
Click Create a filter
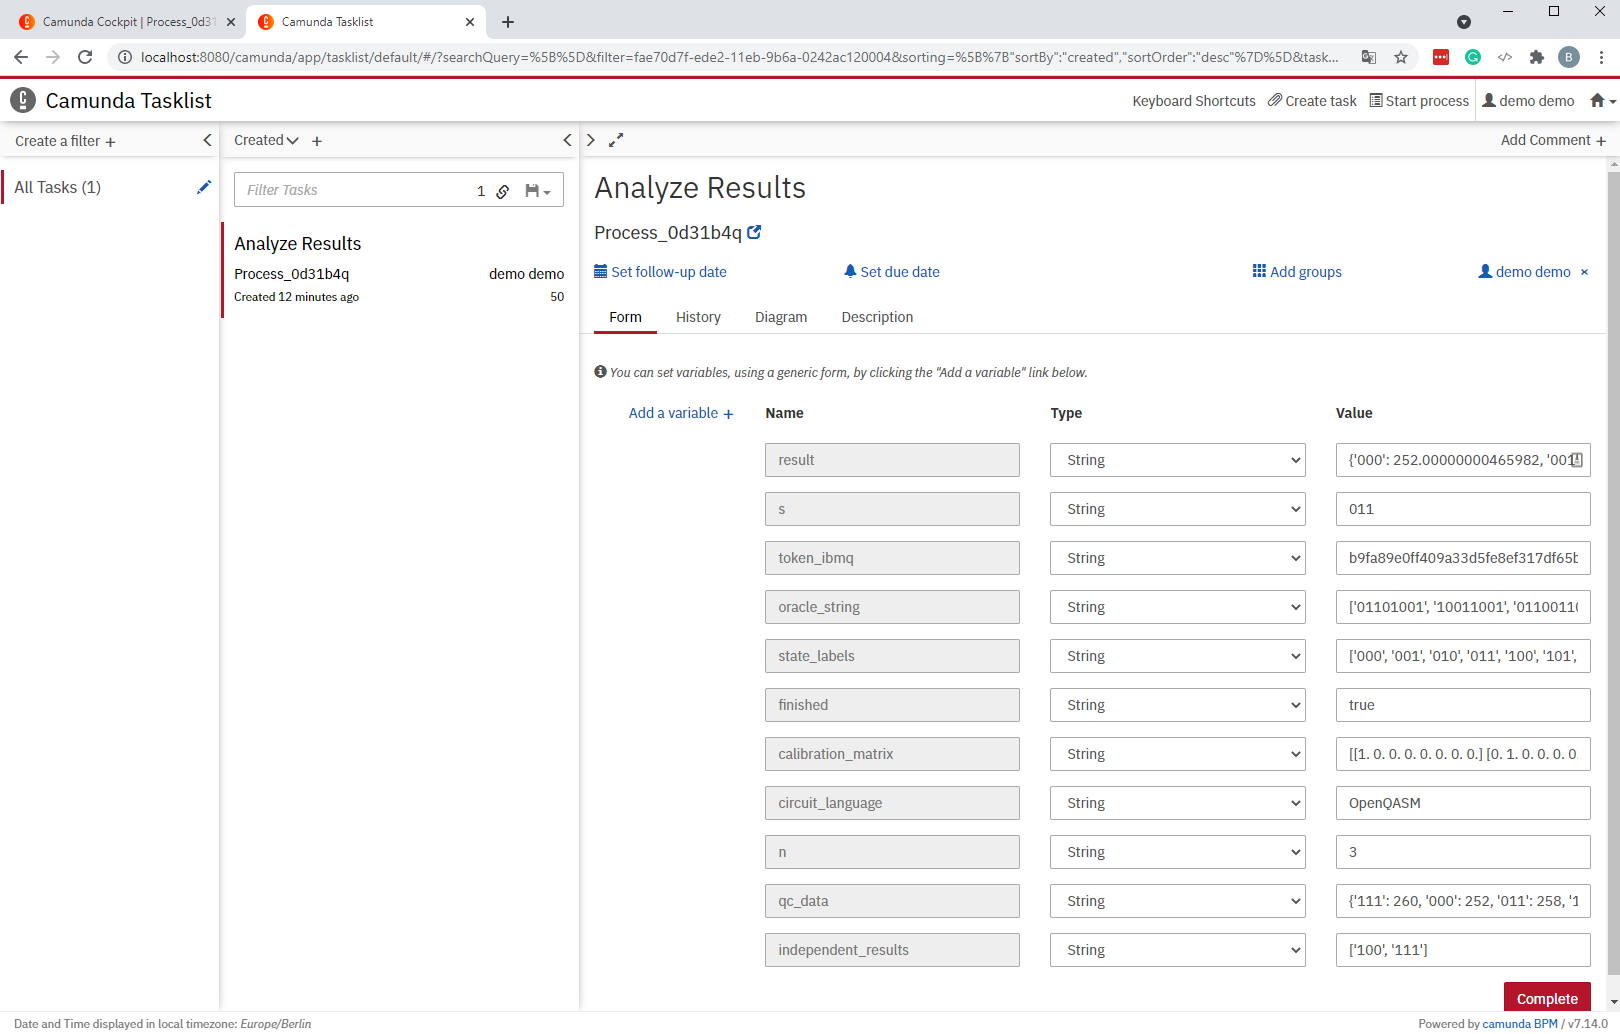click(x=65, y=141)
